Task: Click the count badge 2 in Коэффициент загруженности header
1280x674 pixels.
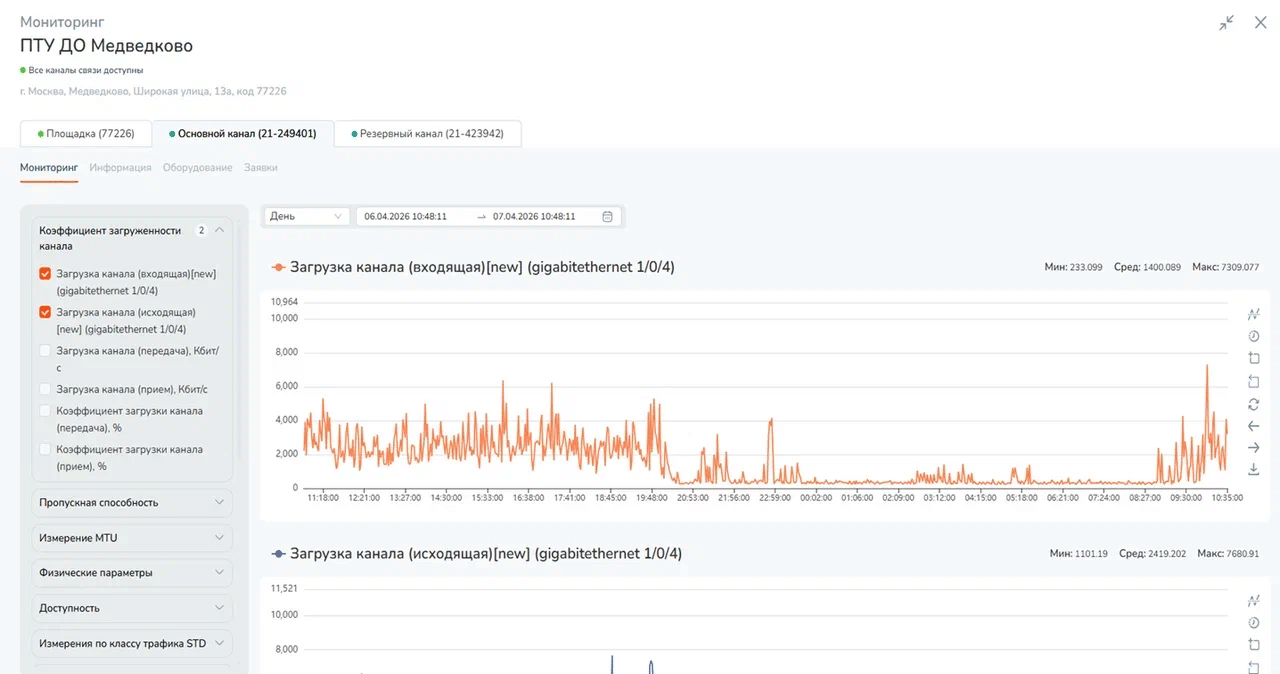Action: (x=201, y=230)
